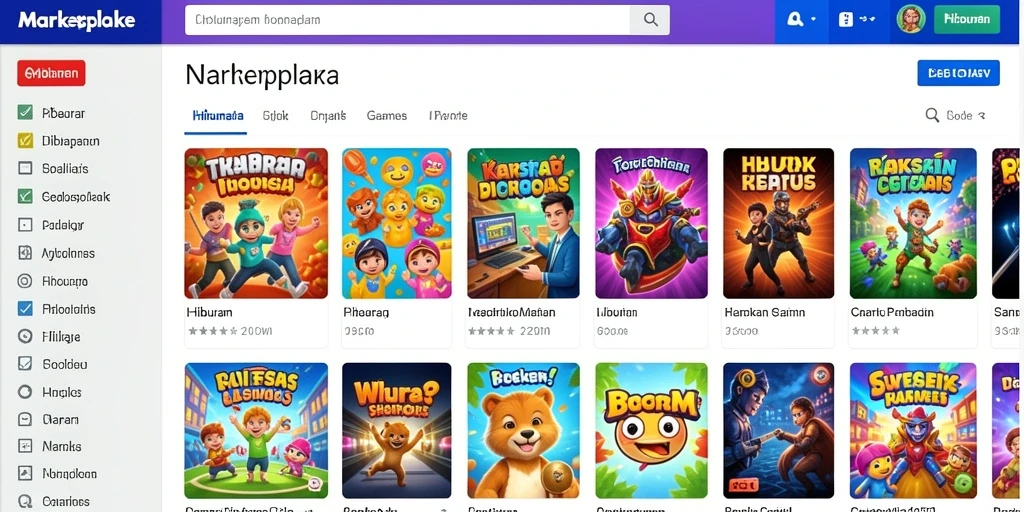This screenshot has height=512, width=1024.
Task: Click the search magnifier button in top bar
Action: pyautogui.click(x=650, y=20)
